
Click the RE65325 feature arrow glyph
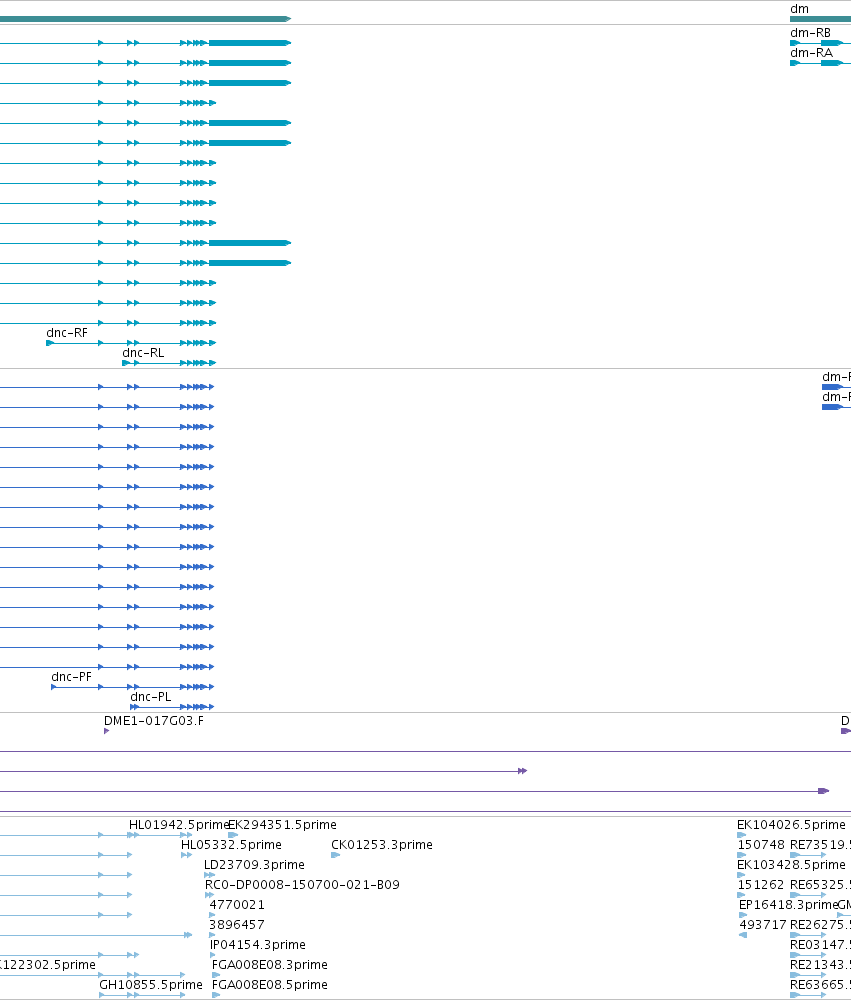click(808, 895)
